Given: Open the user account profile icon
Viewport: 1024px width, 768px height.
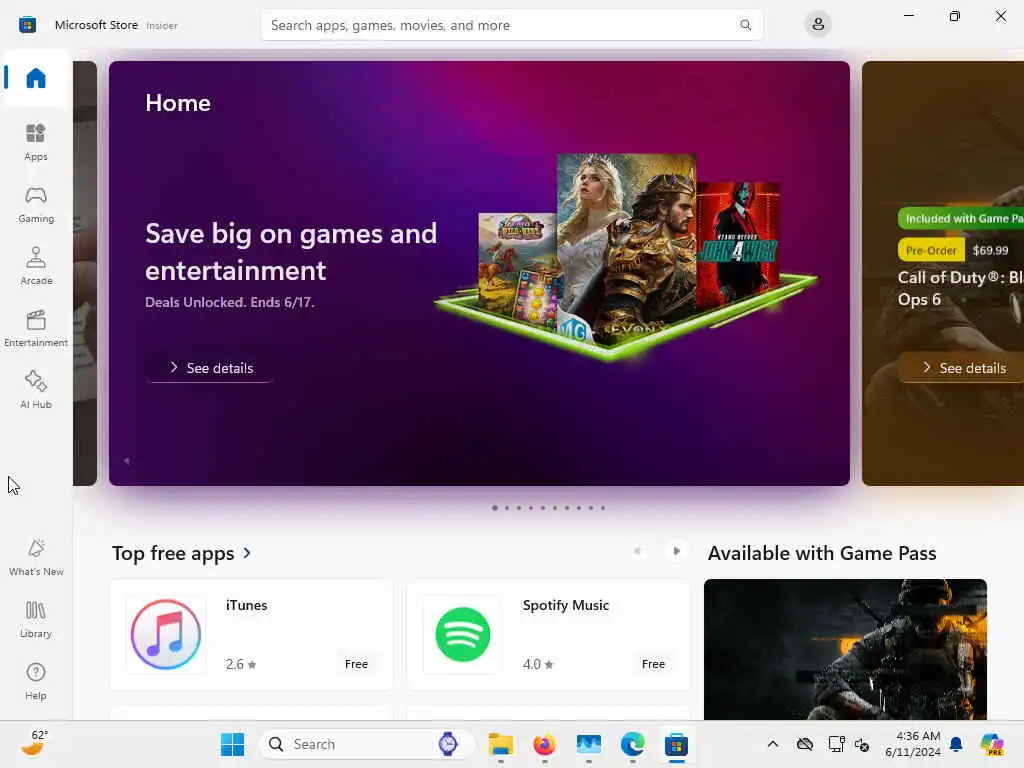Looking at the screenshot, I should pyautogui.click(x=818, y=25).
